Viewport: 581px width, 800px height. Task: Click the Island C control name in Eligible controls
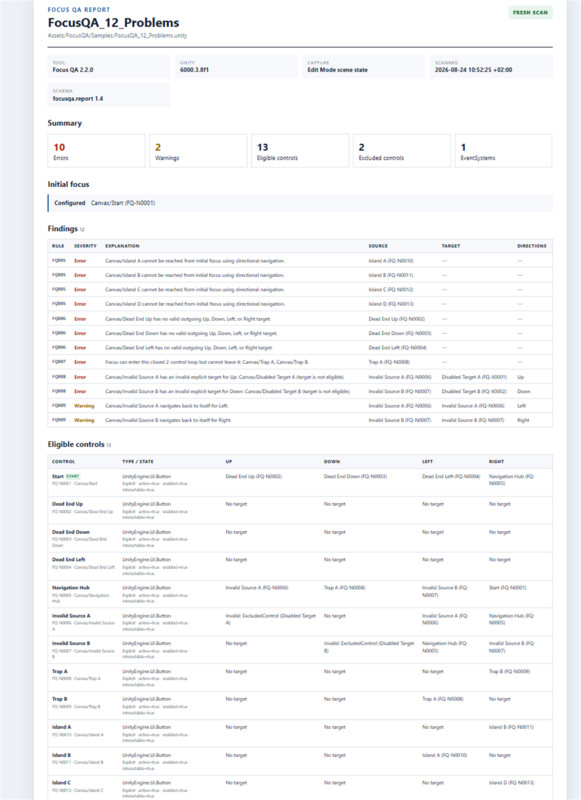61,783
